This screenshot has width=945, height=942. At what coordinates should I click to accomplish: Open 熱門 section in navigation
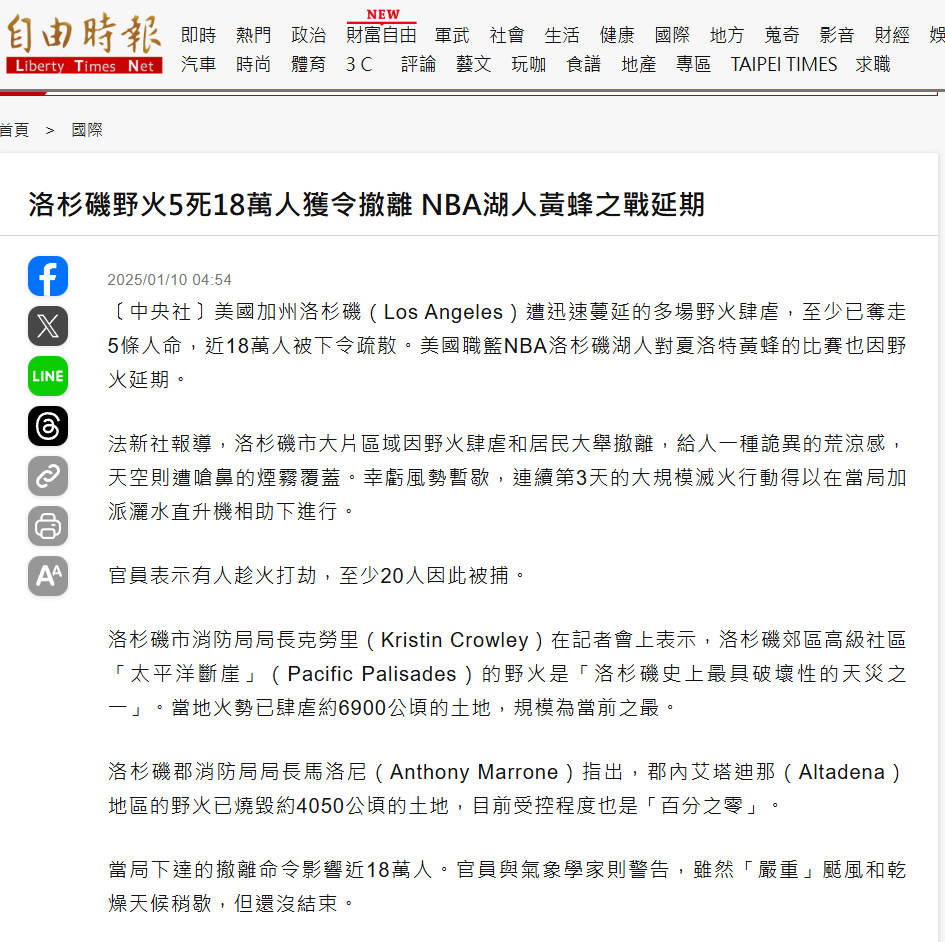point(253,35)
